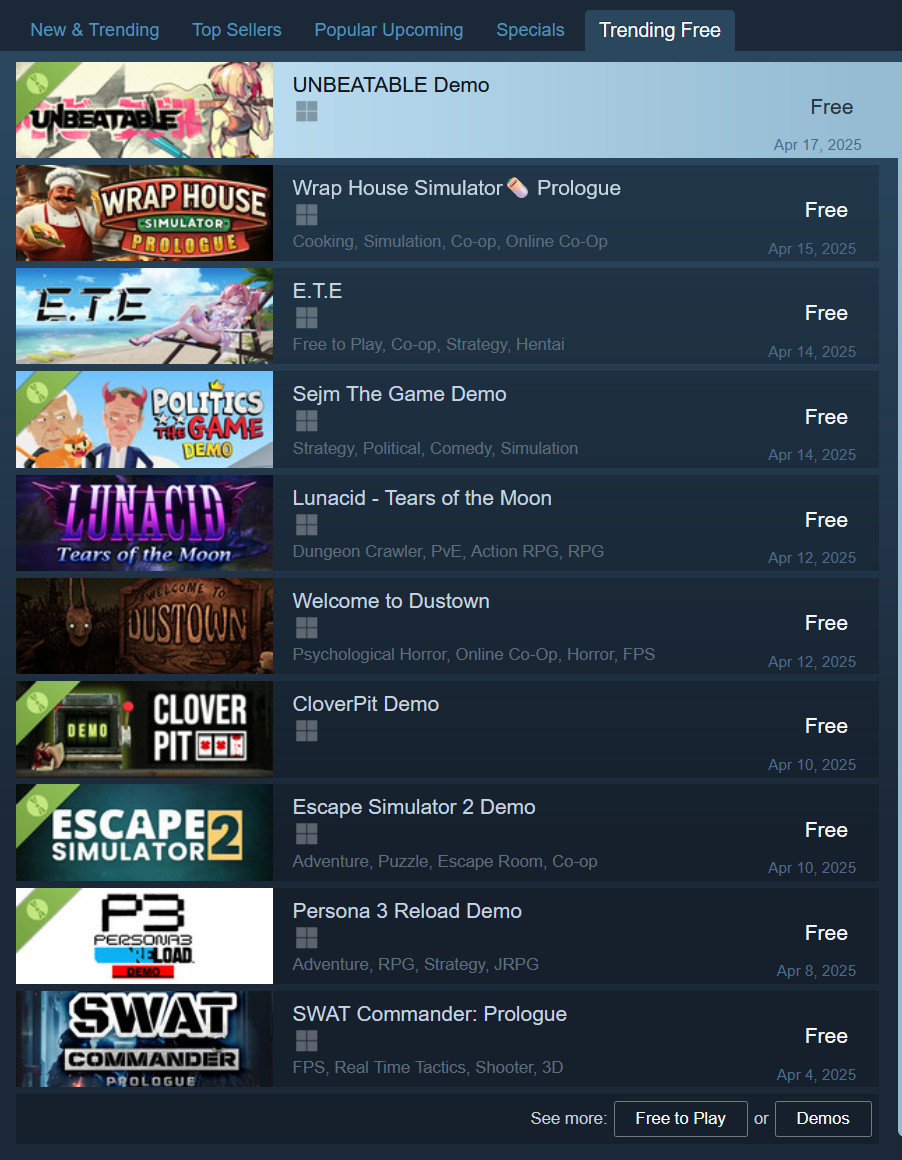Open the UNBEATABLE game thumbnail
Image resolution: width=902 pixels, height=1160 pixels.
[144, 109]
